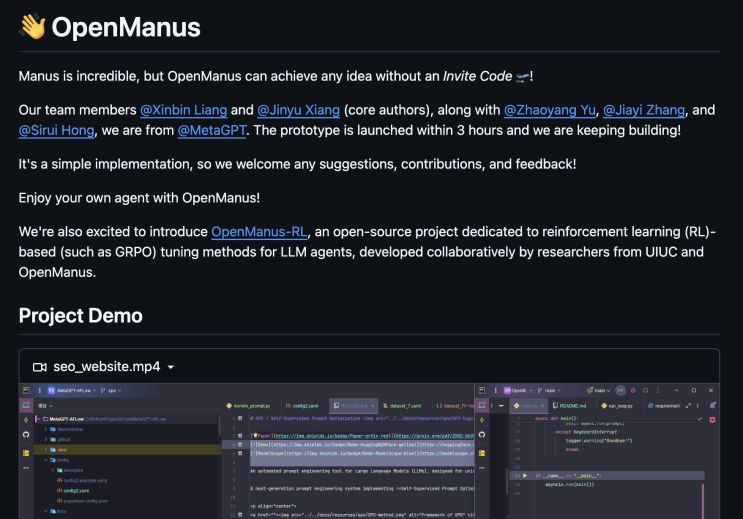Open the @Jinyu Xiang profile link
Viewport: 743px width, 519px height.
299,110
